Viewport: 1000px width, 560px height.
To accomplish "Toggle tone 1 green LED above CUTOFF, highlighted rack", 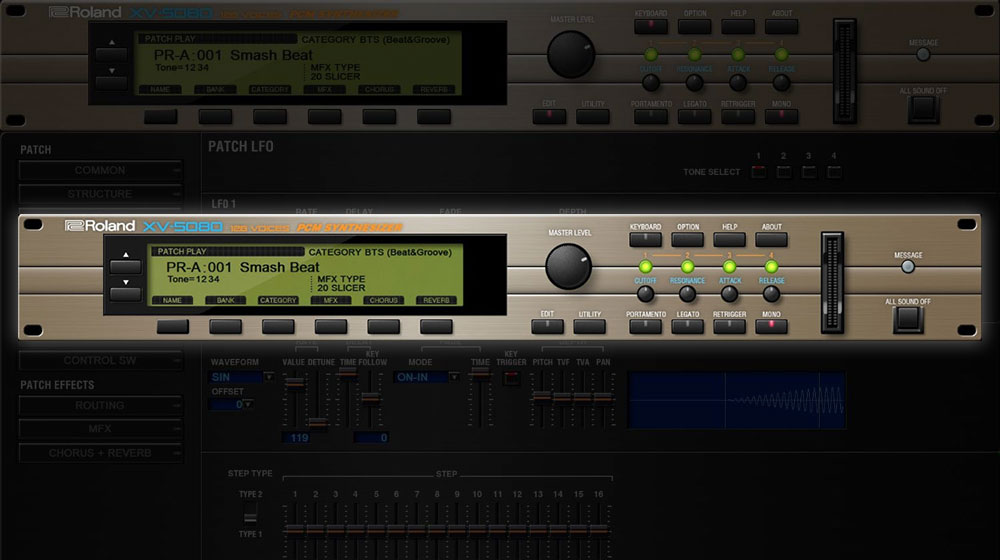I will pos(645,267).
